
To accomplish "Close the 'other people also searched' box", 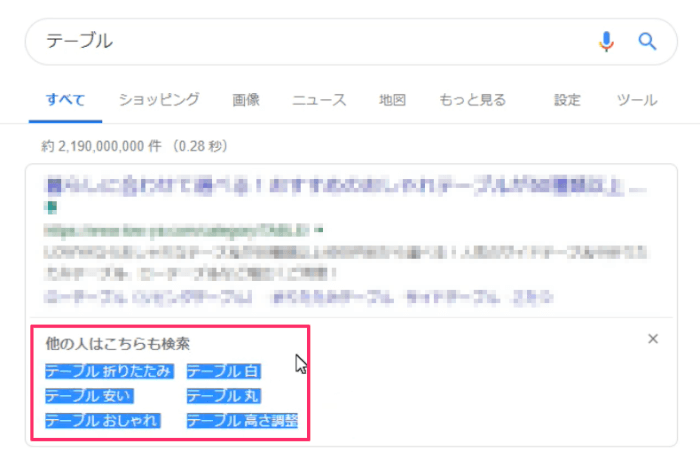I will pos(653,339).
